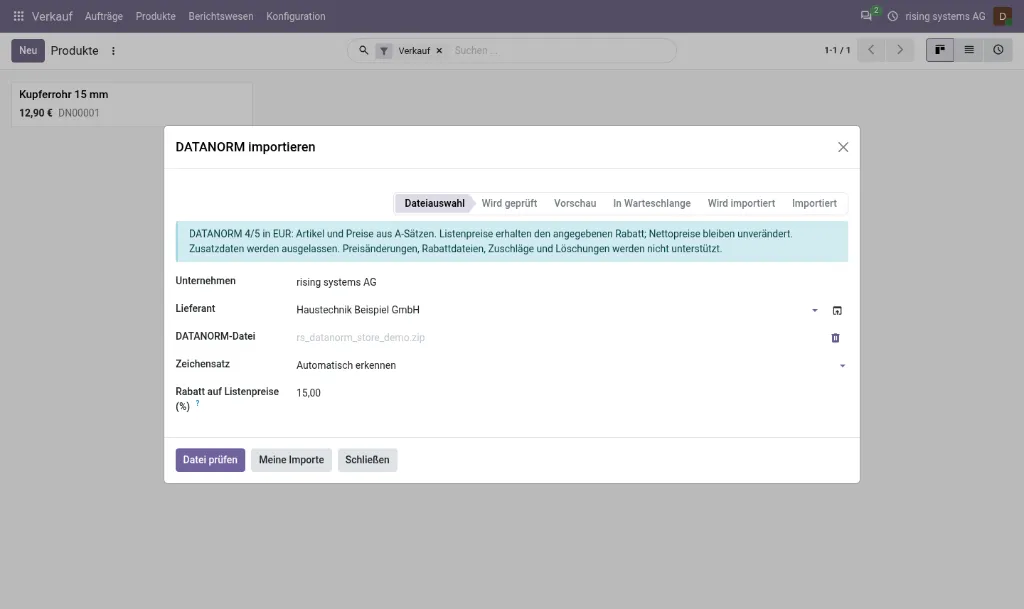
Task: Expand the Lieferant dropdown arrow
Action: pos(814,311)
